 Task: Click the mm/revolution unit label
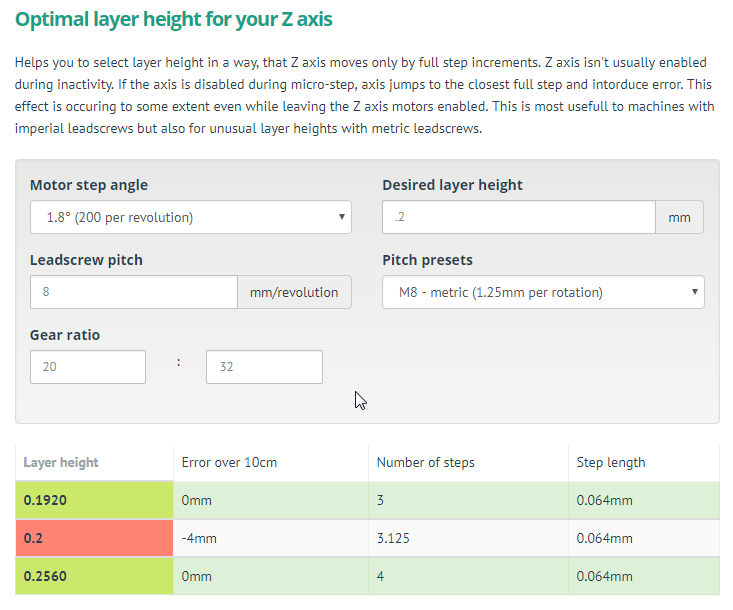click(294, 292)
